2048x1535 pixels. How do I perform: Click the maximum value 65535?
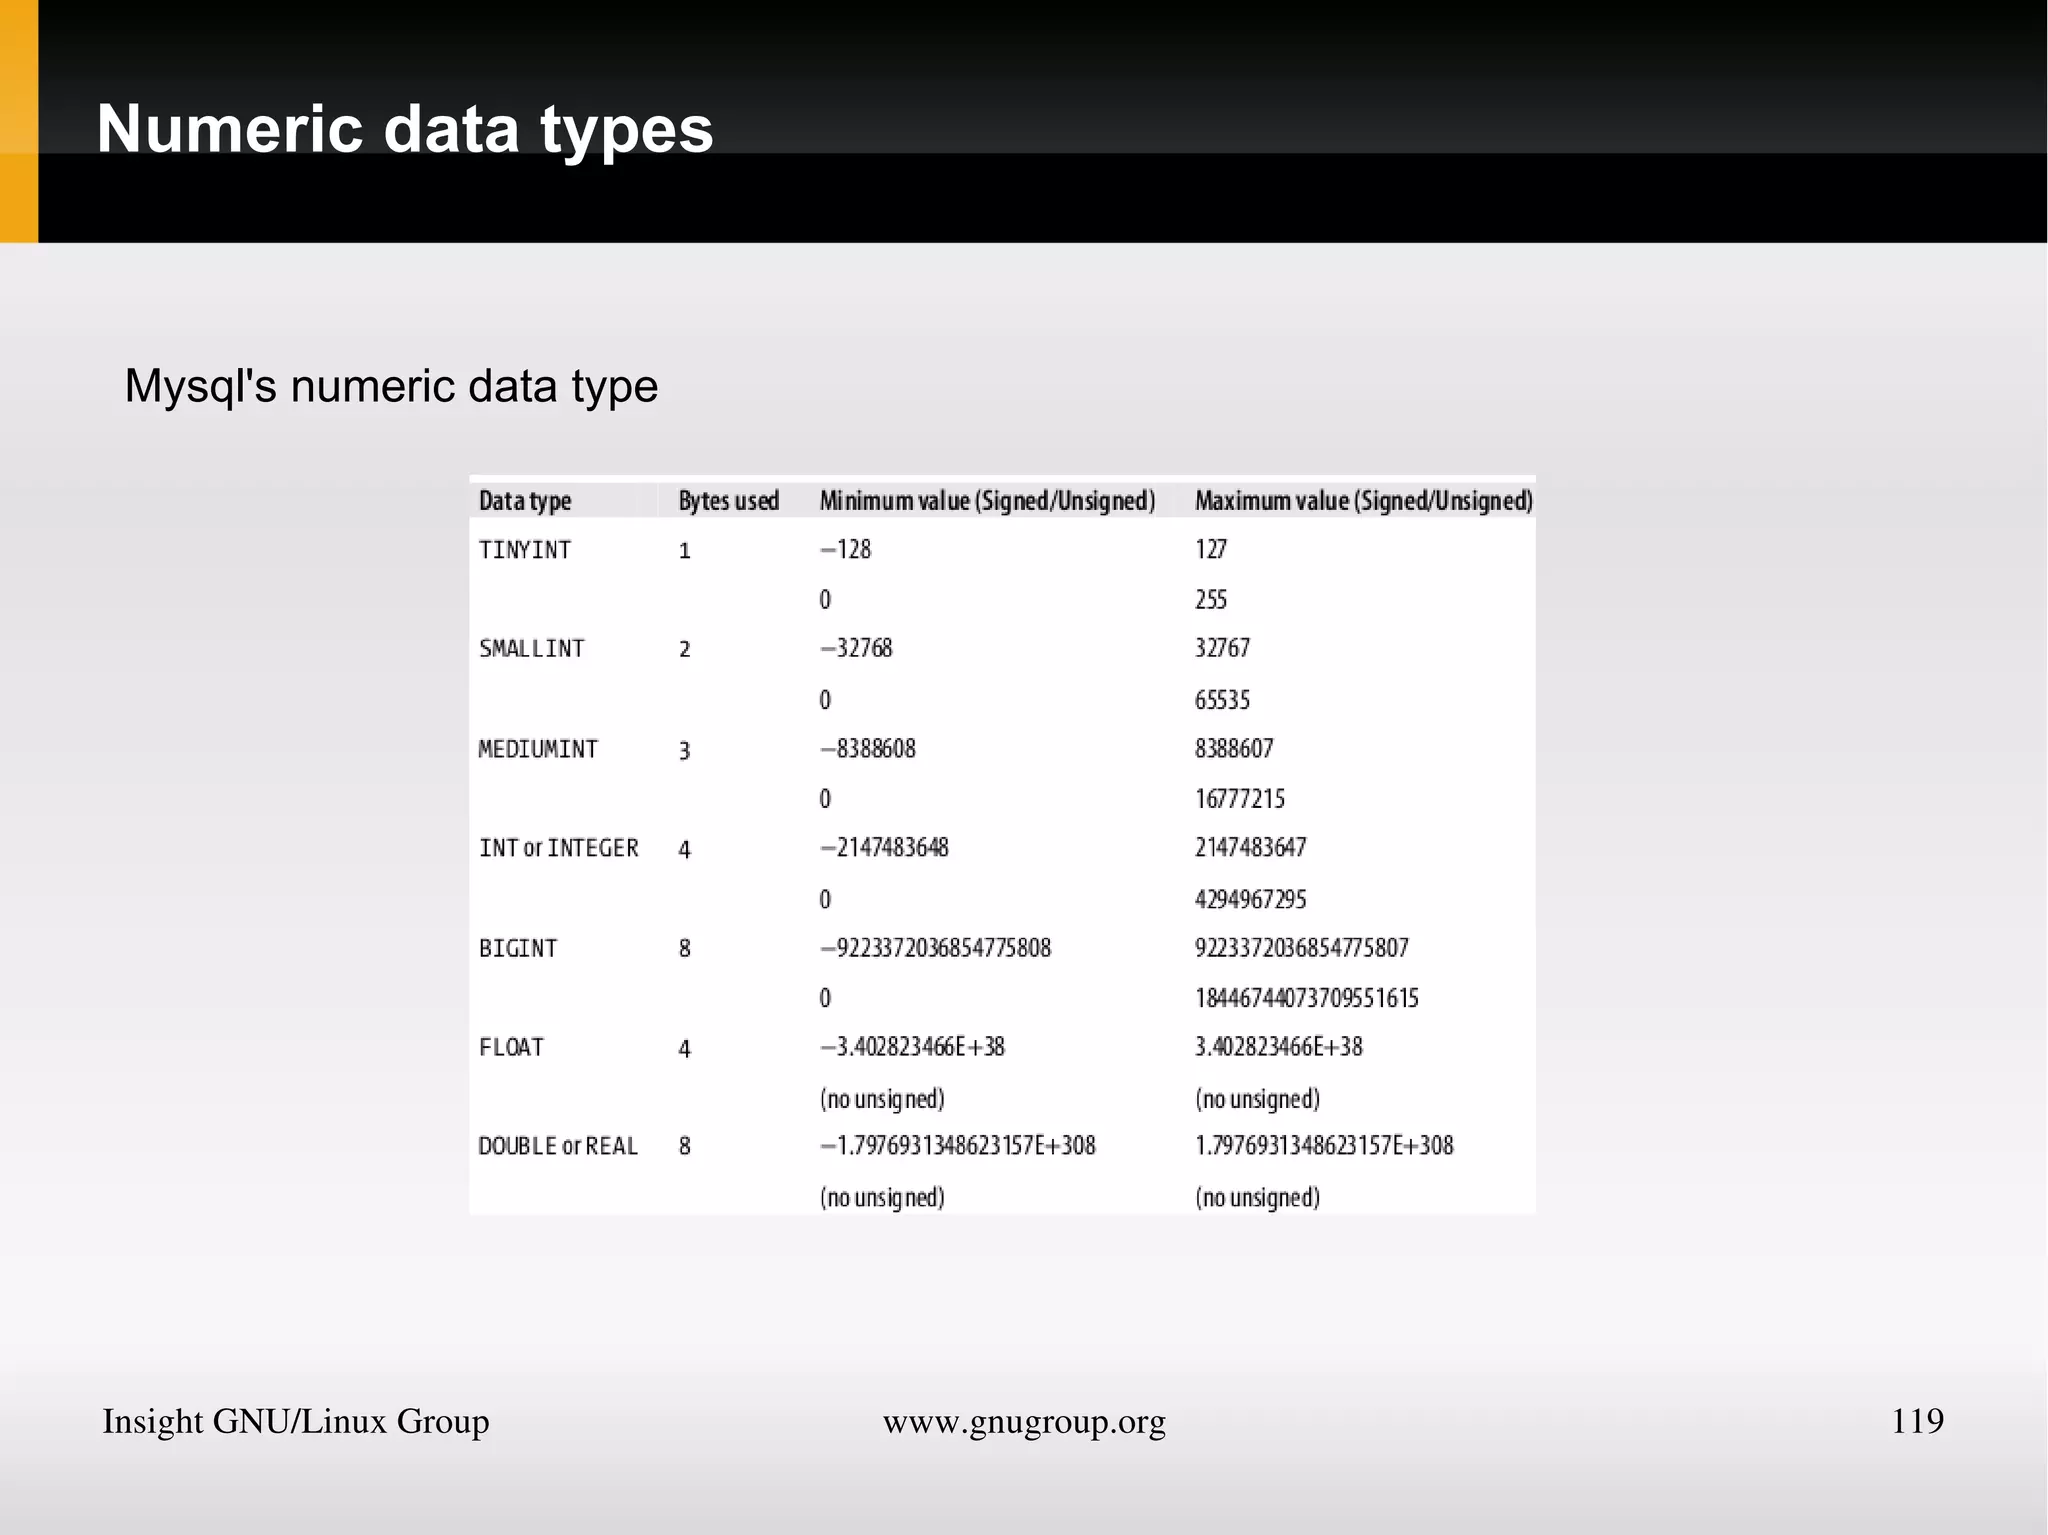pos(1222,699)
